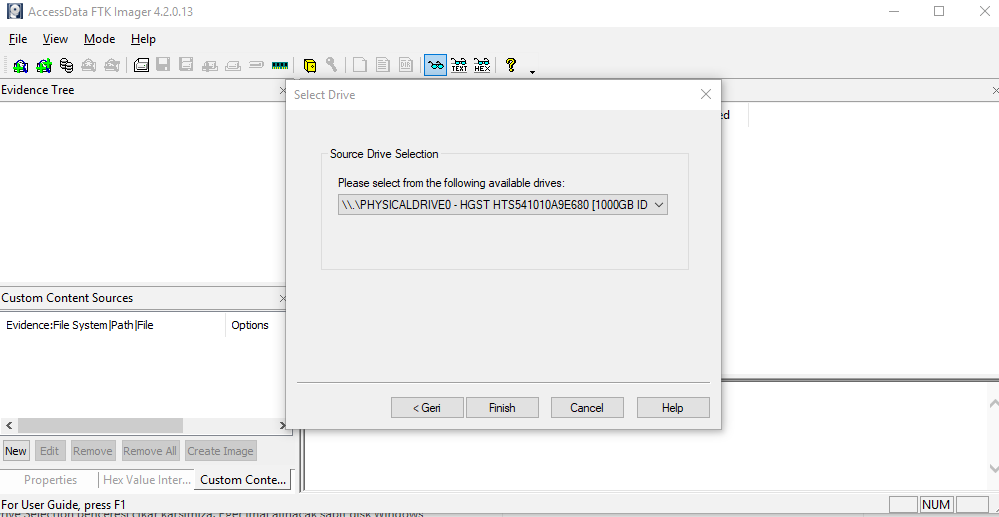This screenshot has width=999, height=517.
Task: Close the Evidence Tree panel
Action: [x=283, y=91]
